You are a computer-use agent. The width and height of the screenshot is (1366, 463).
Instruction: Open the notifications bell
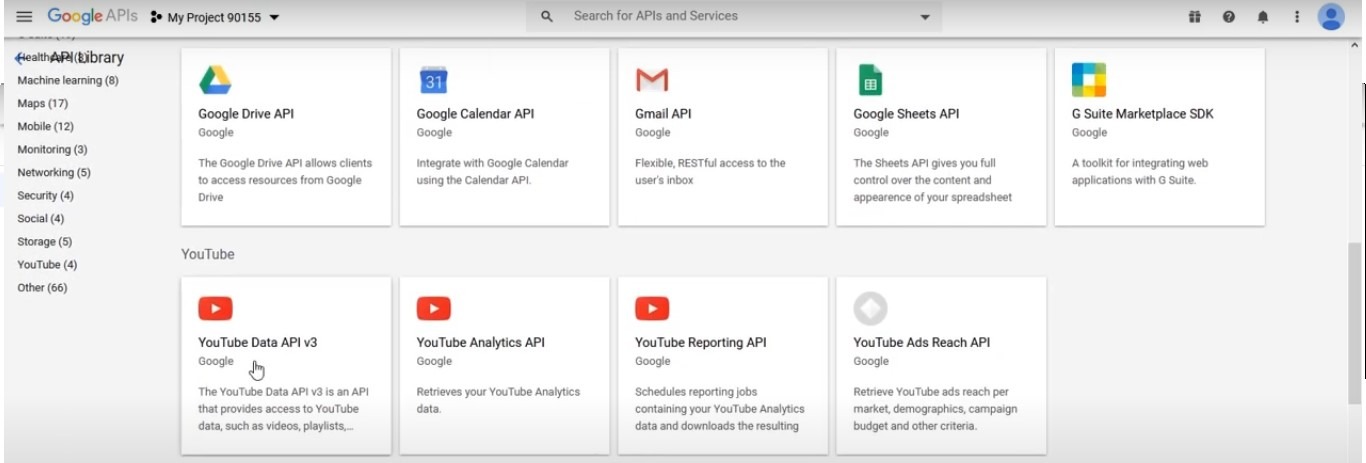pyautogui.click(x=1262, y=17)
